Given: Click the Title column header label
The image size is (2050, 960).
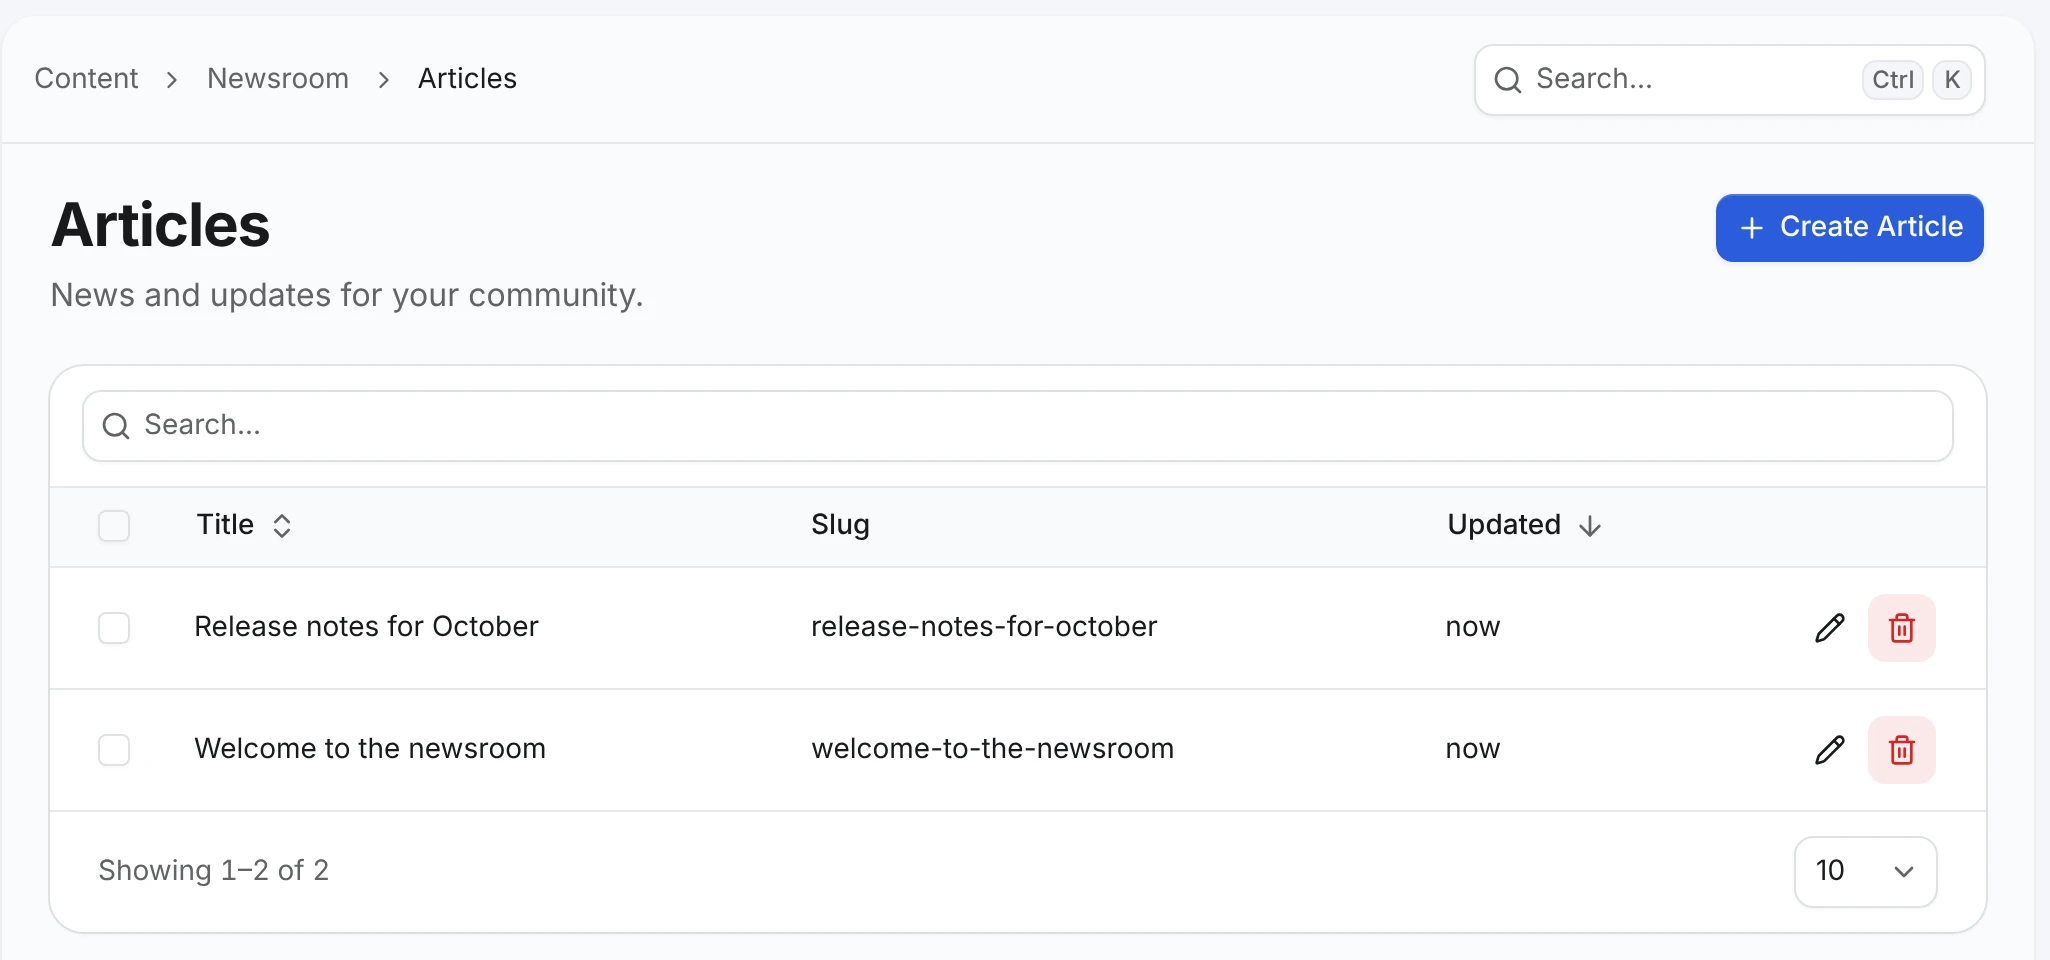Looking at the screenshot, I should pyautogui.click(x=225, y=525).
